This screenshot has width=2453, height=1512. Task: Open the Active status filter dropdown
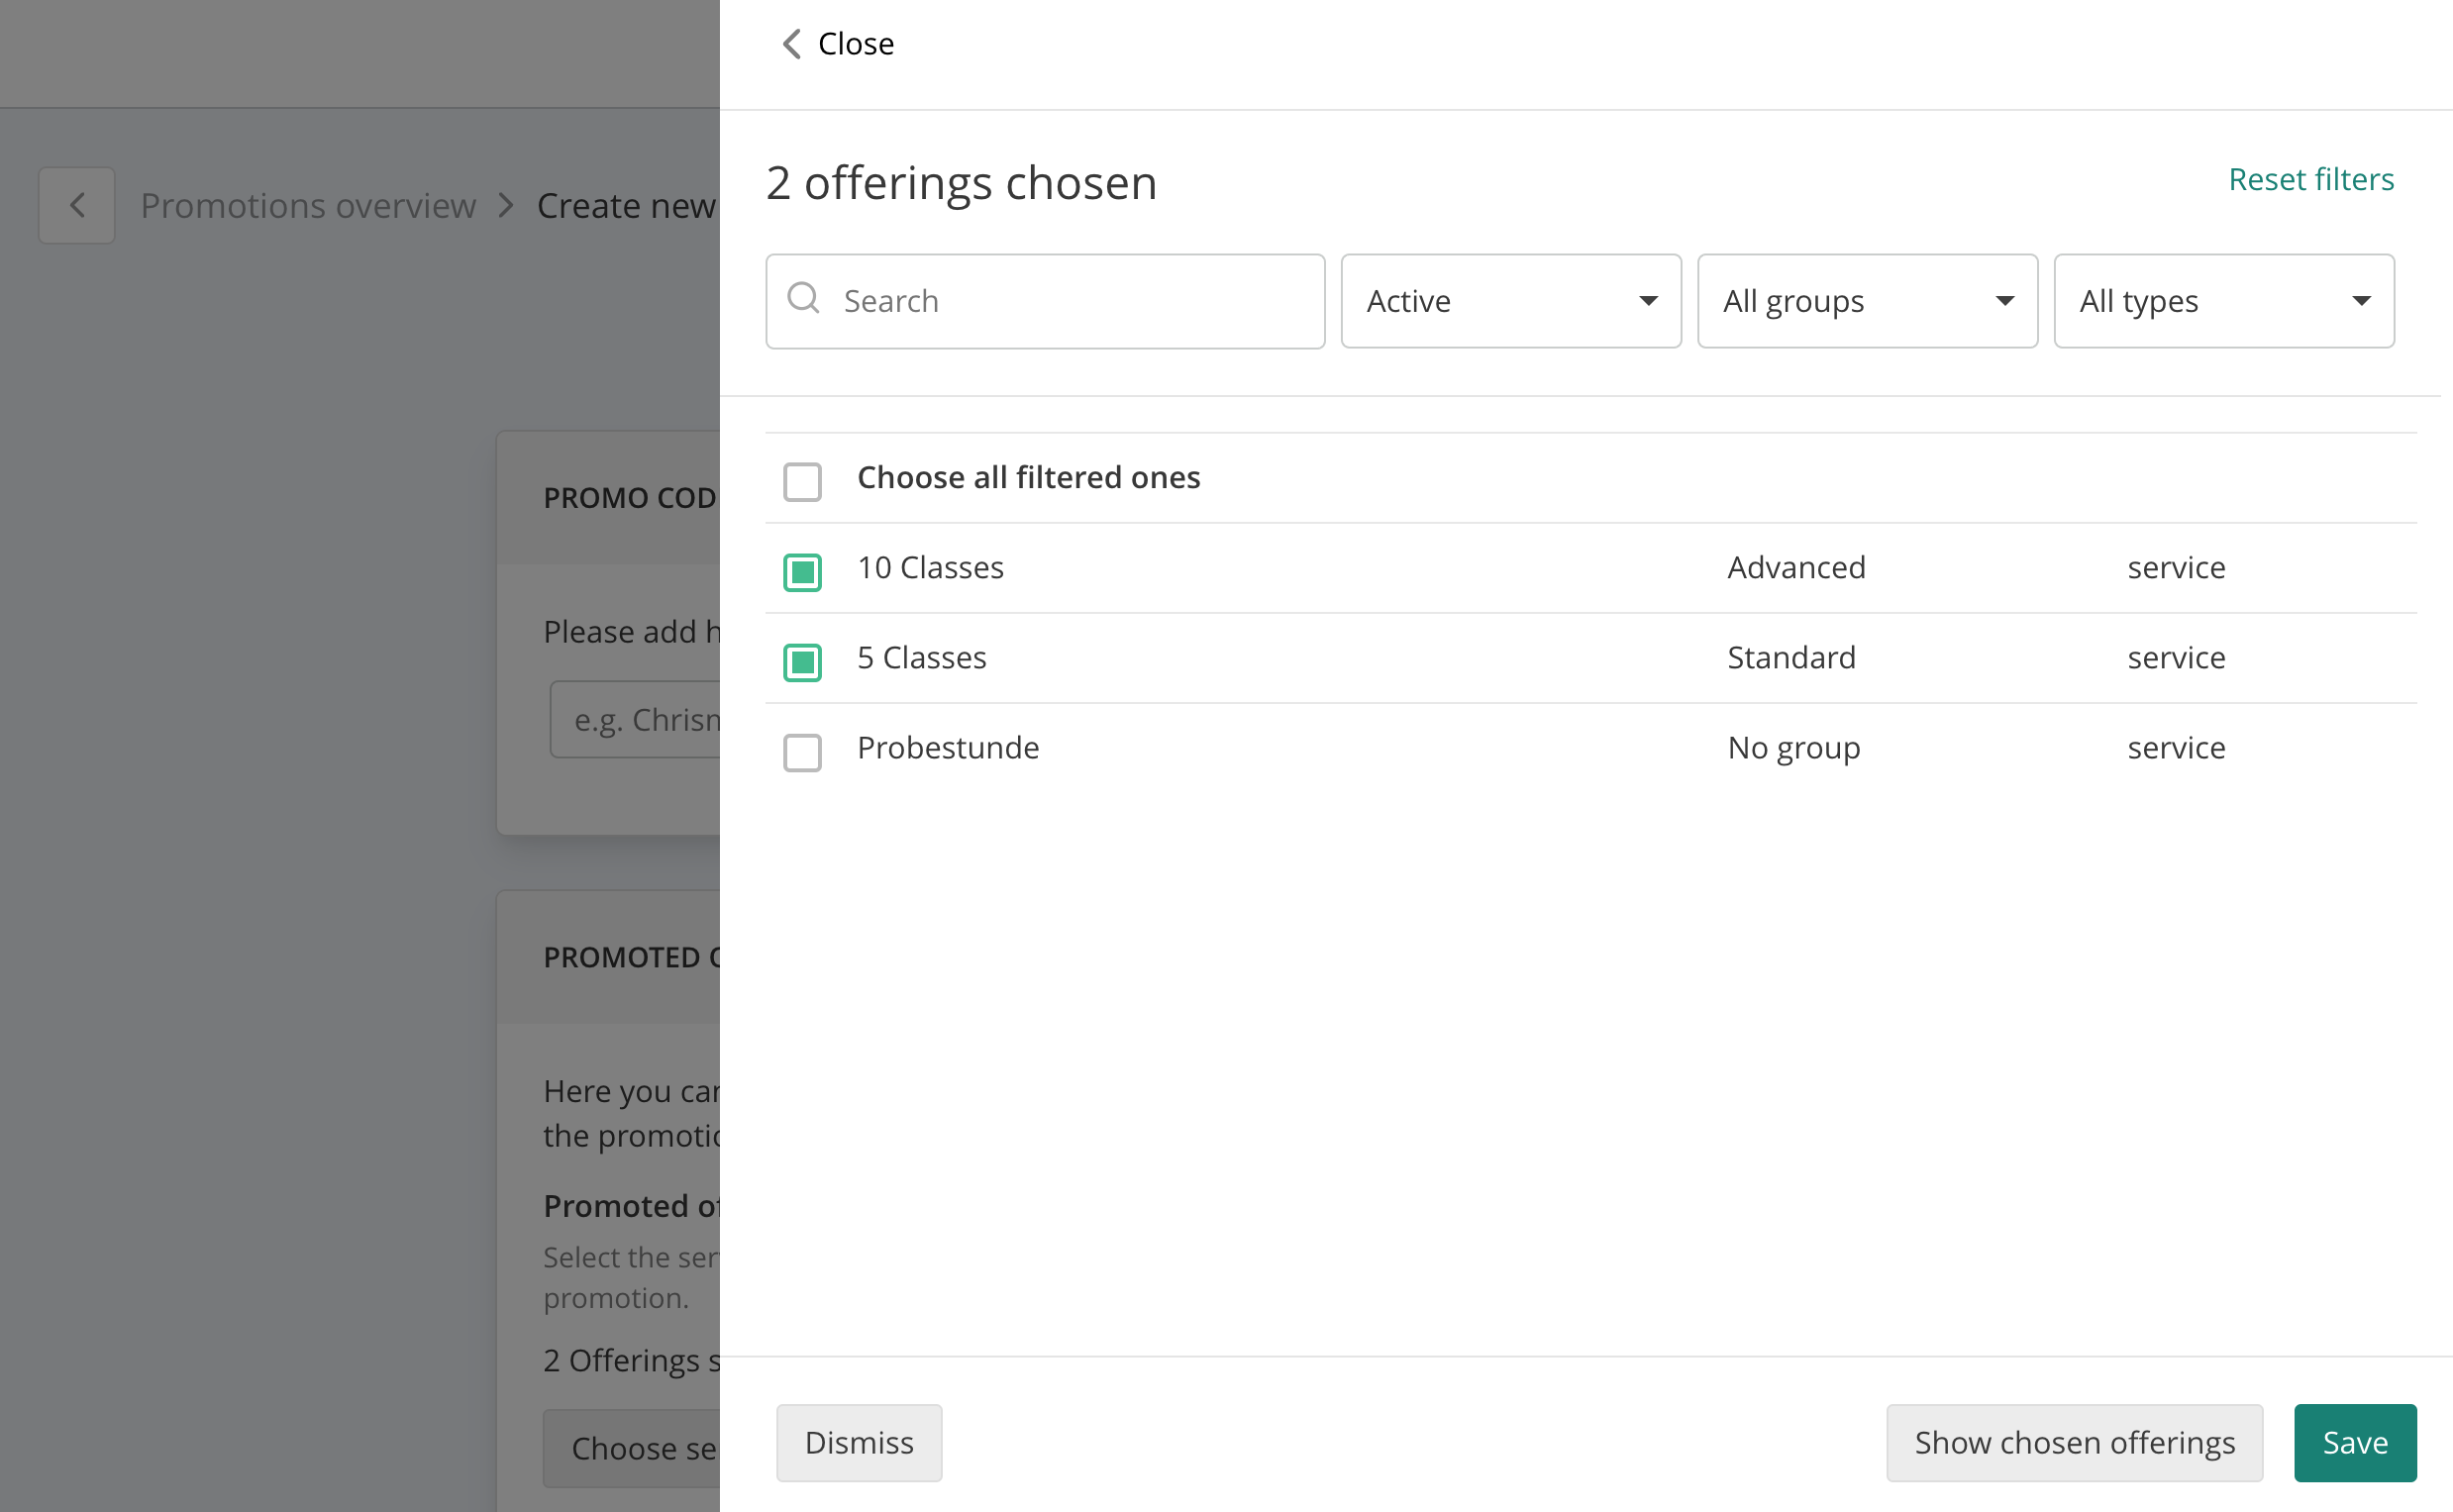pyautogui.click(x=1509, y=301)
